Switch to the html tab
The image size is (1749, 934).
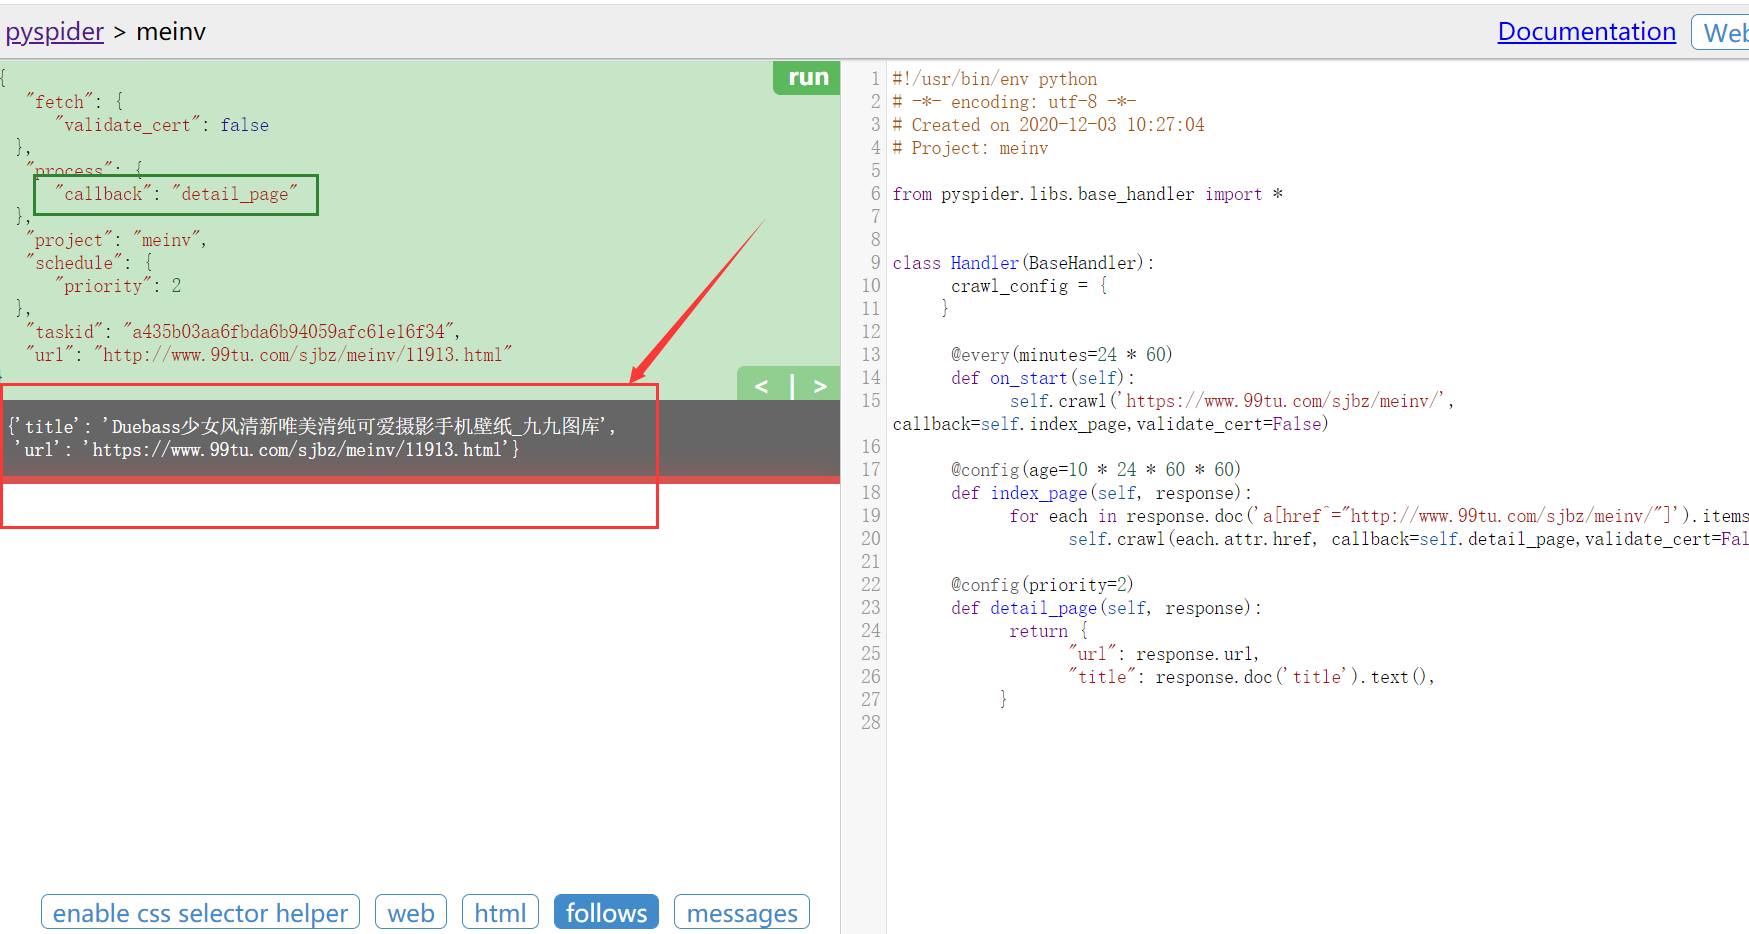click(x=500, y=912)
